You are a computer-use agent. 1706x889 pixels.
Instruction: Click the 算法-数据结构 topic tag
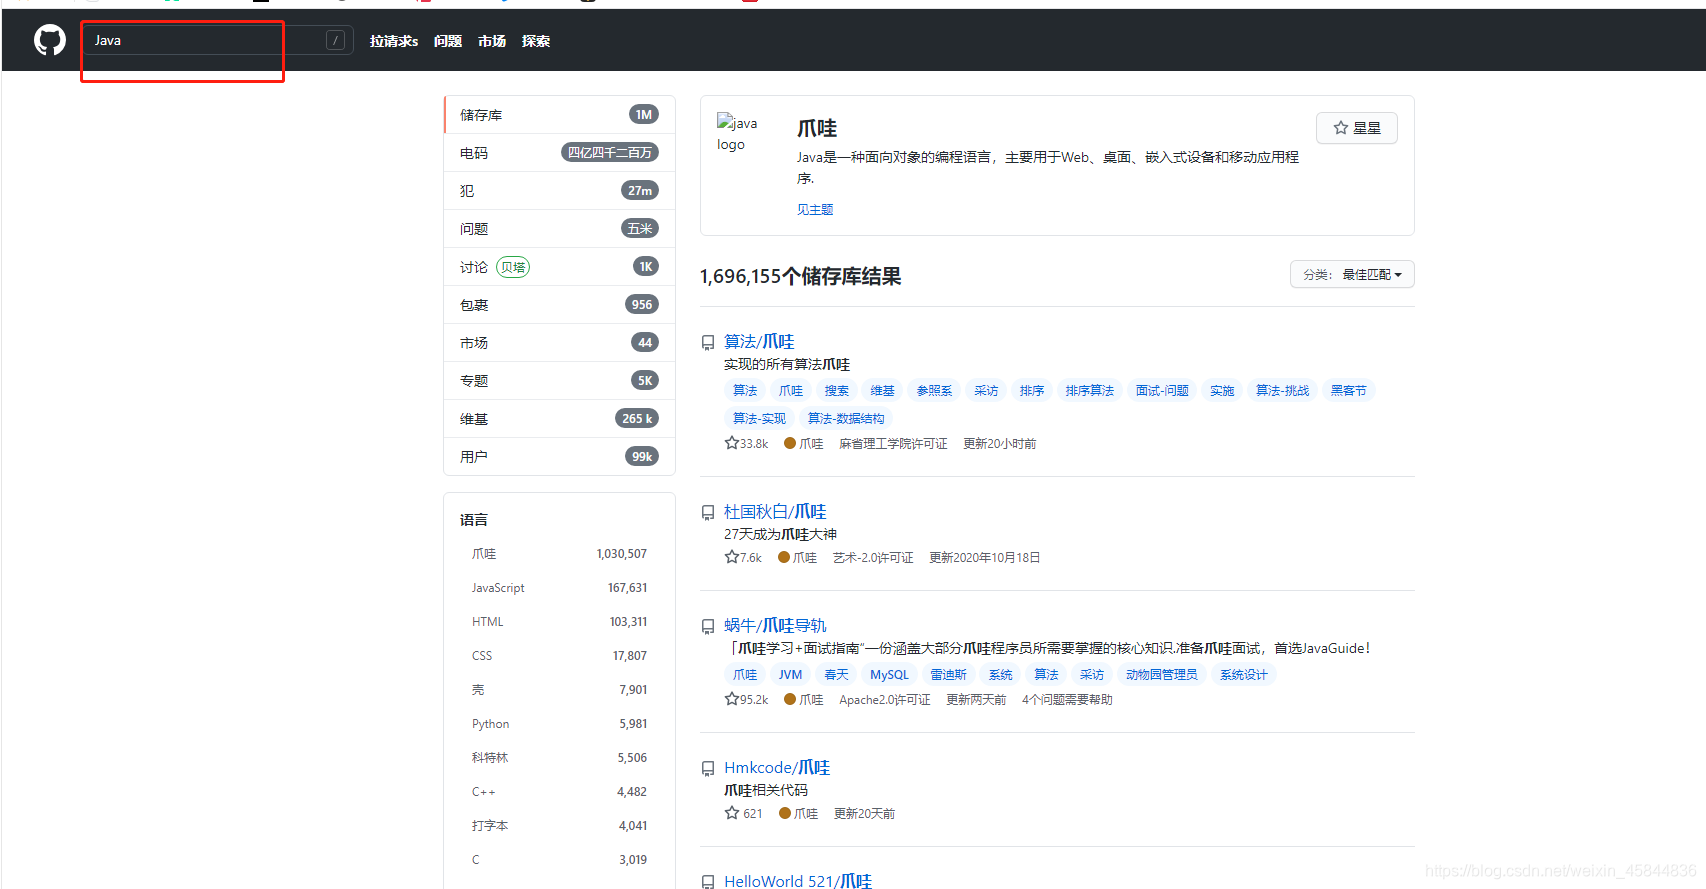(x=846, y=419)
